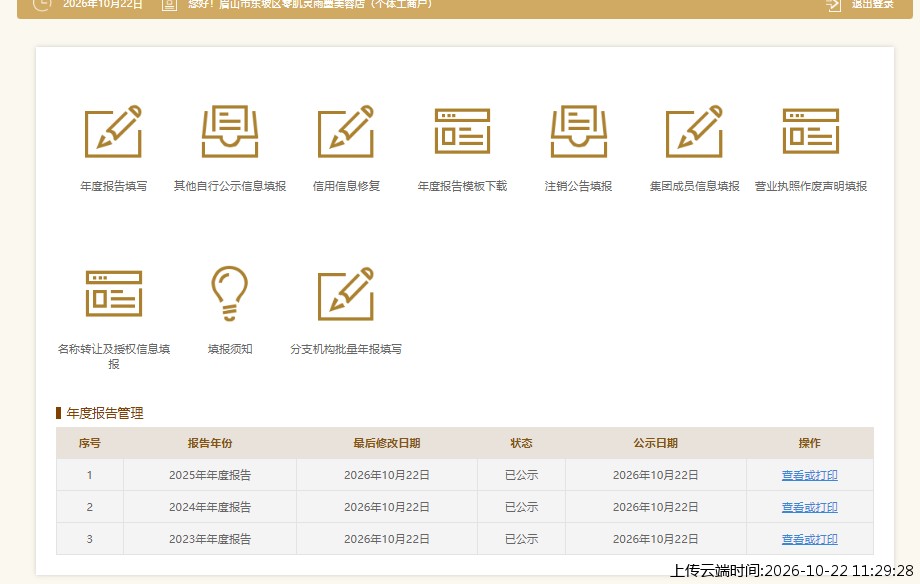Click the 分支机构批量年报填写 label

click(x=346, y=349)
